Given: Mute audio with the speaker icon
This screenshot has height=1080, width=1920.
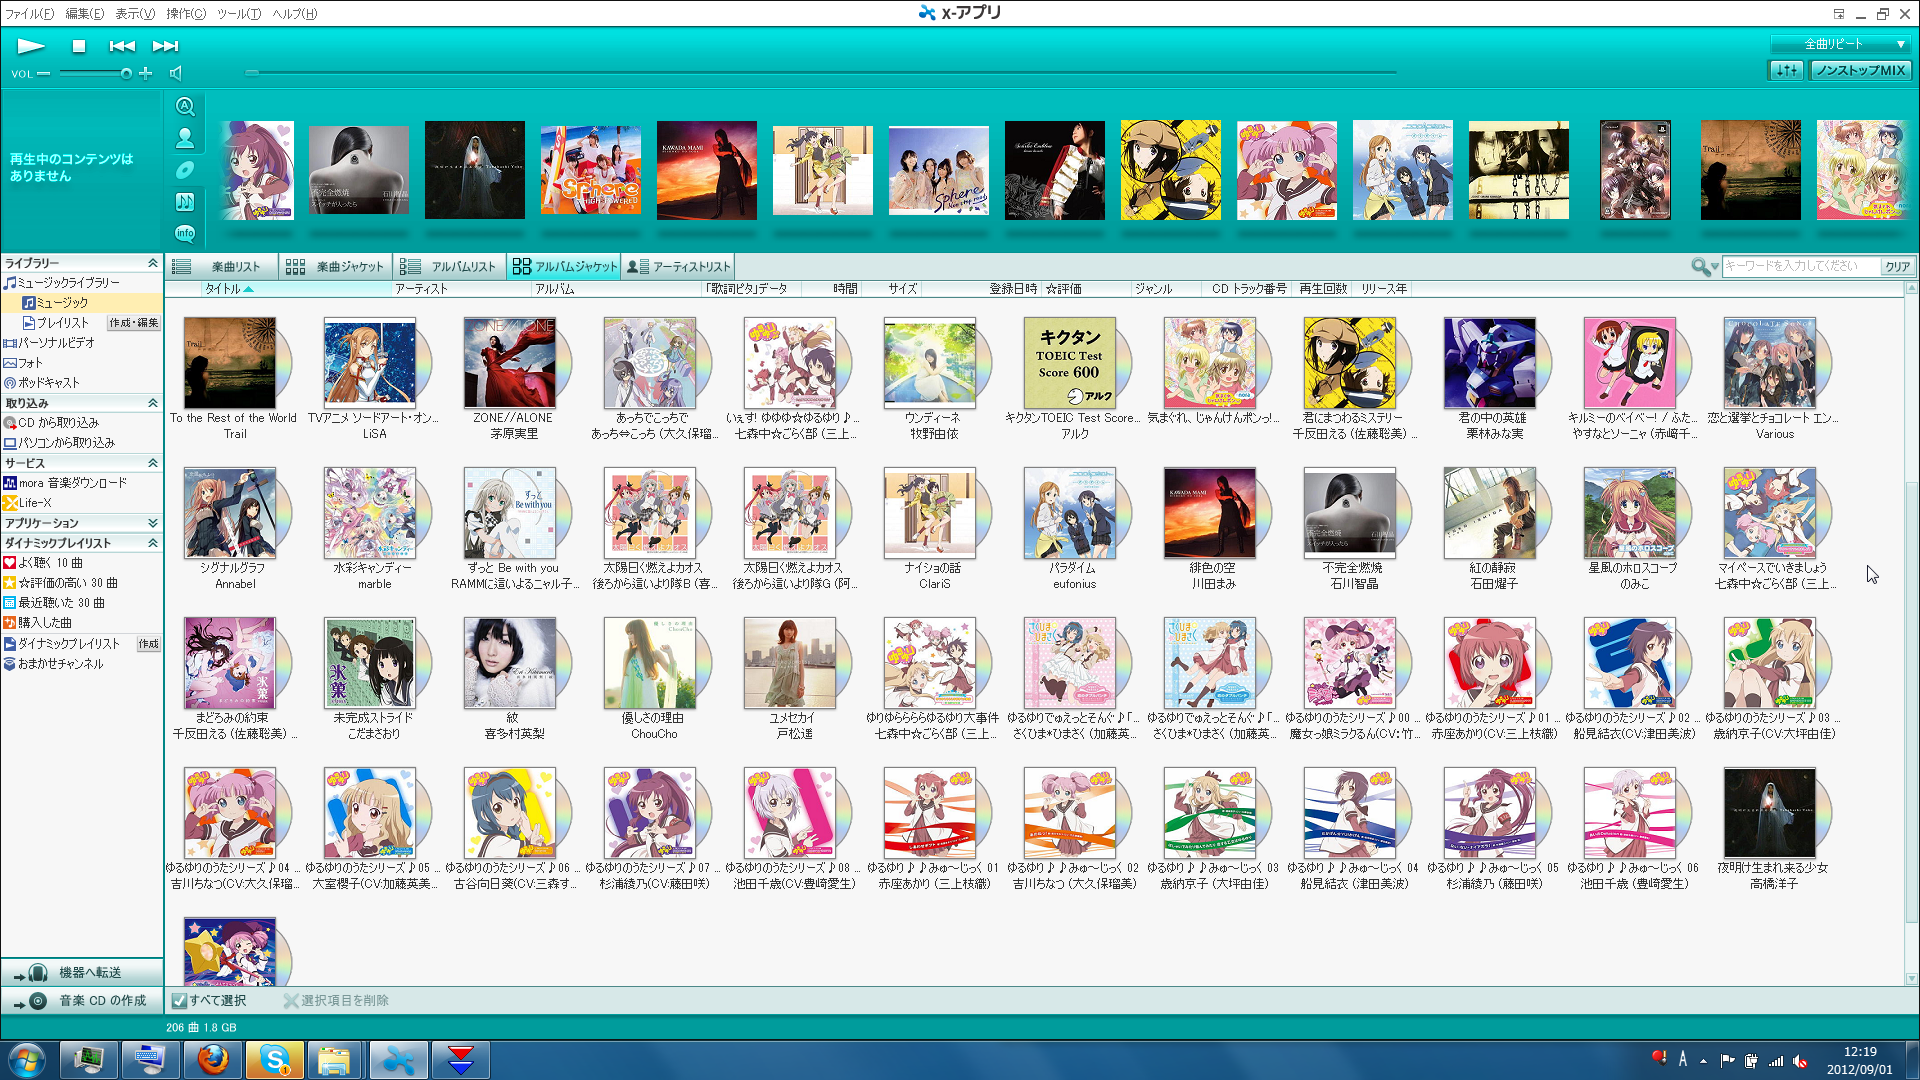Looking at the screenshot, I should (176, 73).
